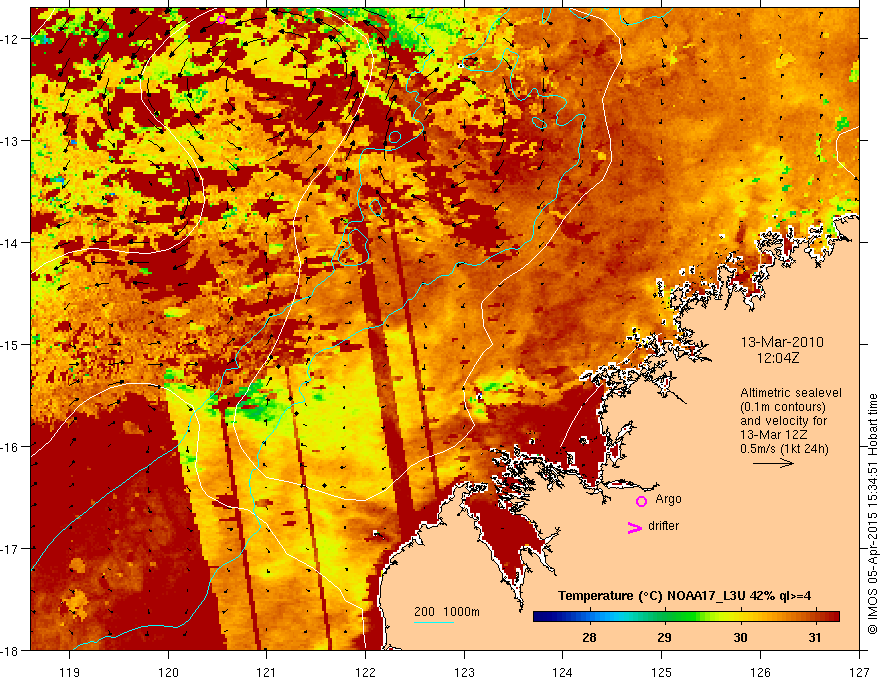
Task: Click the 200 1000m isobath label
Action: [x=447, y=612]
